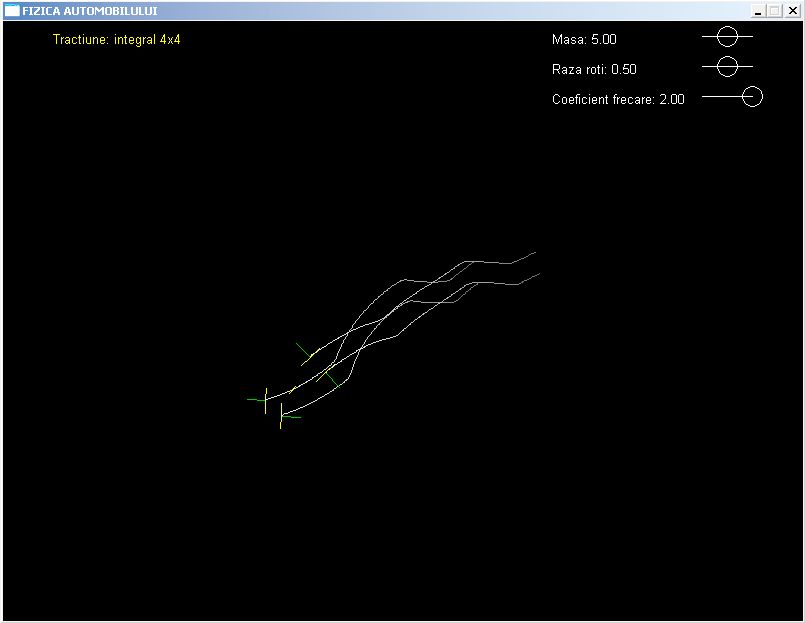805x623 pixels.
Task: Click the window icon beside FIZICA AUTOMOBILULUI
Action: click(11, 10)
